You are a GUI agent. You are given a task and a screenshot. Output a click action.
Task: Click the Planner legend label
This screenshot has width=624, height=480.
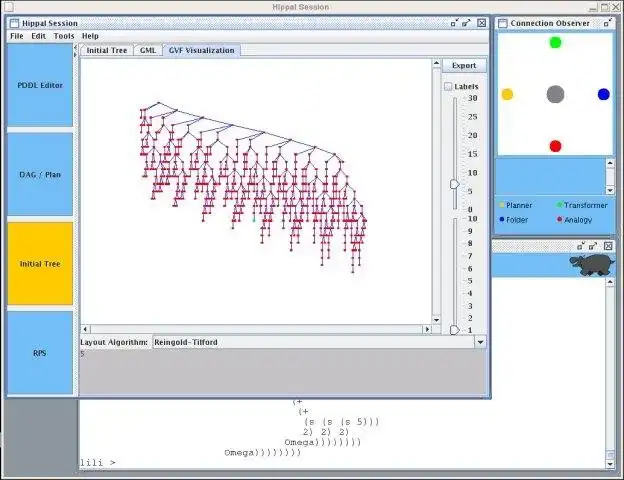coord(519,205)
